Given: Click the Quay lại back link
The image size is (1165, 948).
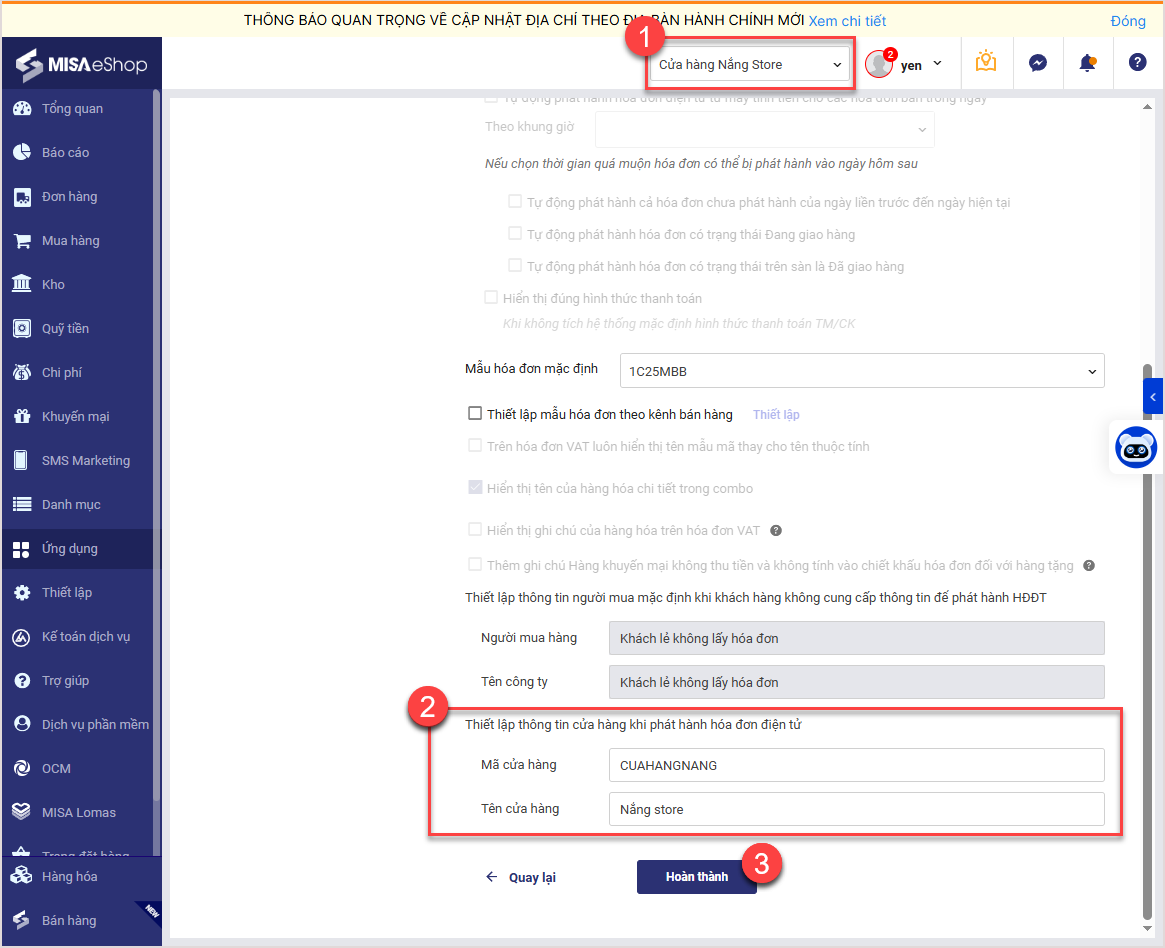Looking at the screenshot, I should pyautogui.click(x=521, y=877).
